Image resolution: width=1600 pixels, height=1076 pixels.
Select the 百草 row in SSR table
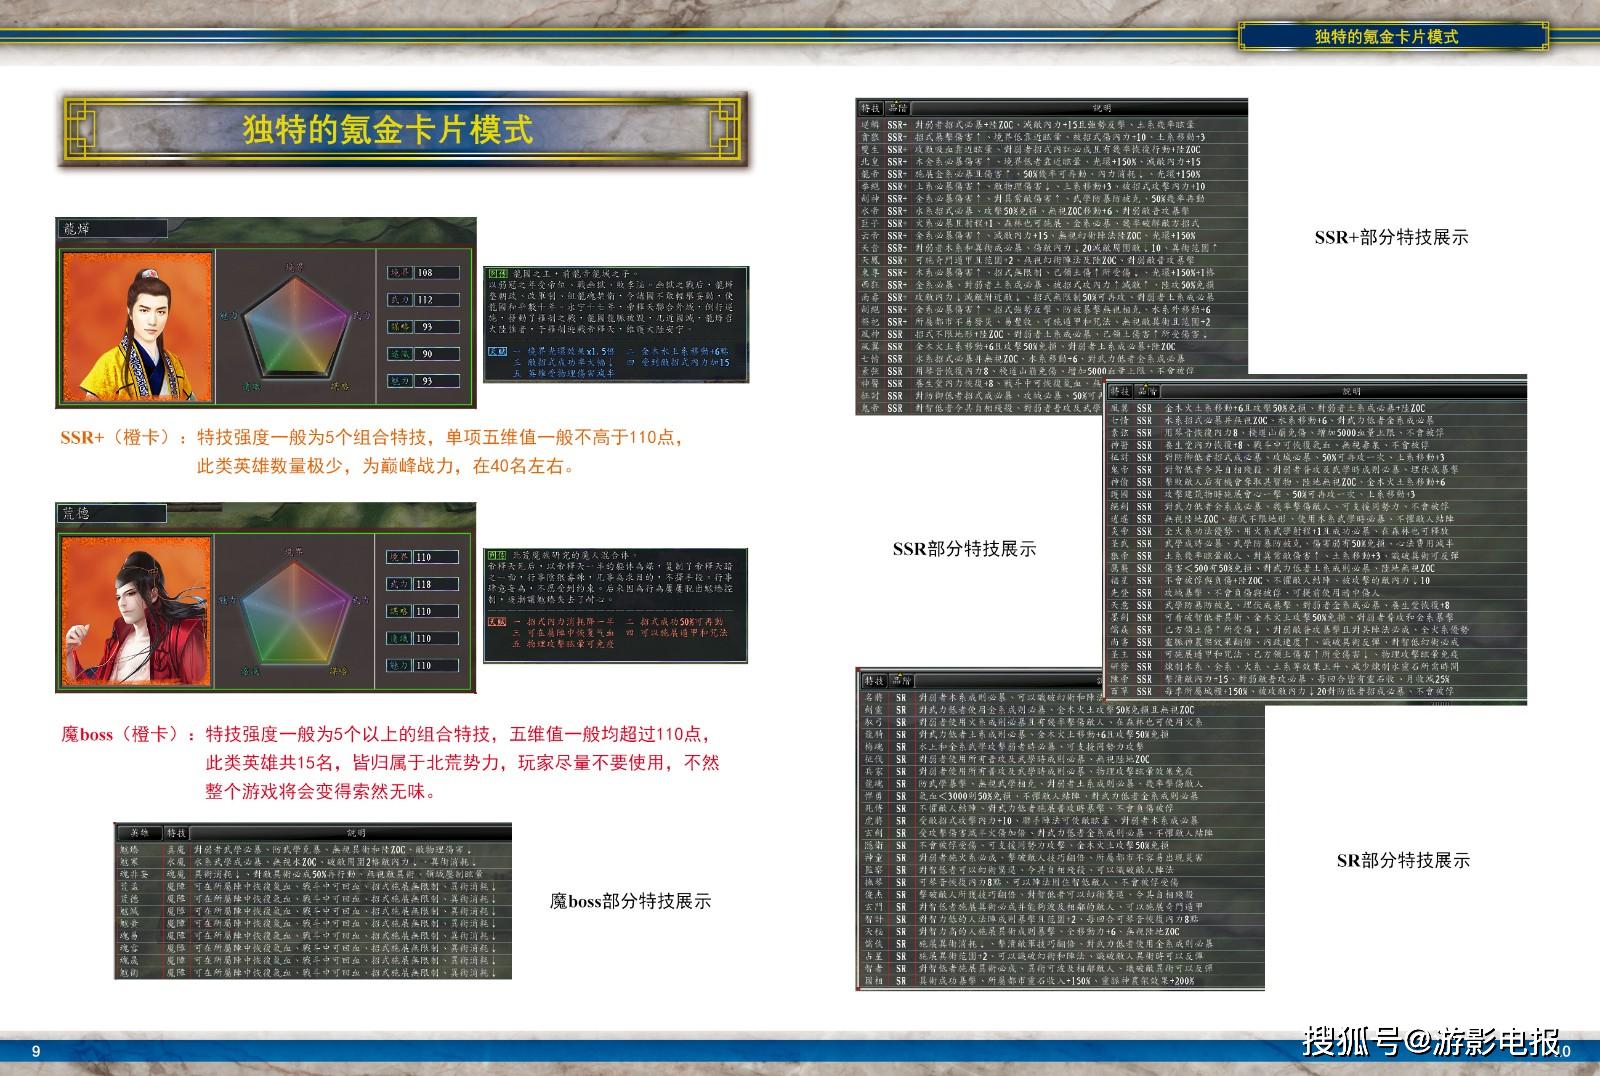pos(1317,691)
